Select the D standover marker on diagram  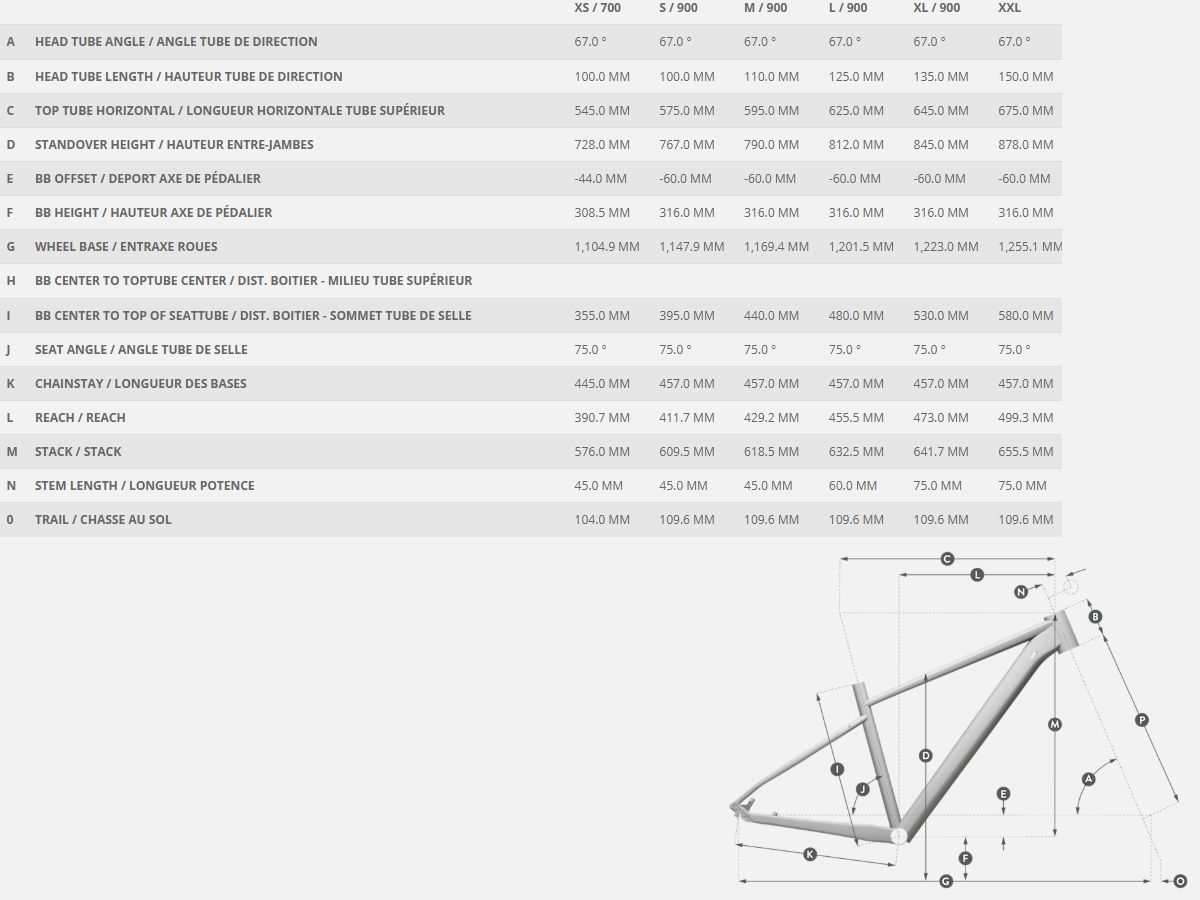[925, 755]
